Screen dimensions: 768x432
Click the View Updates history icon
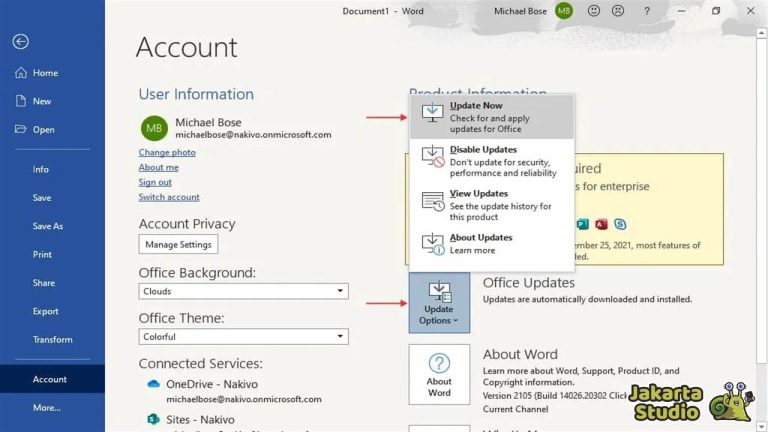[x=432, y=201]
